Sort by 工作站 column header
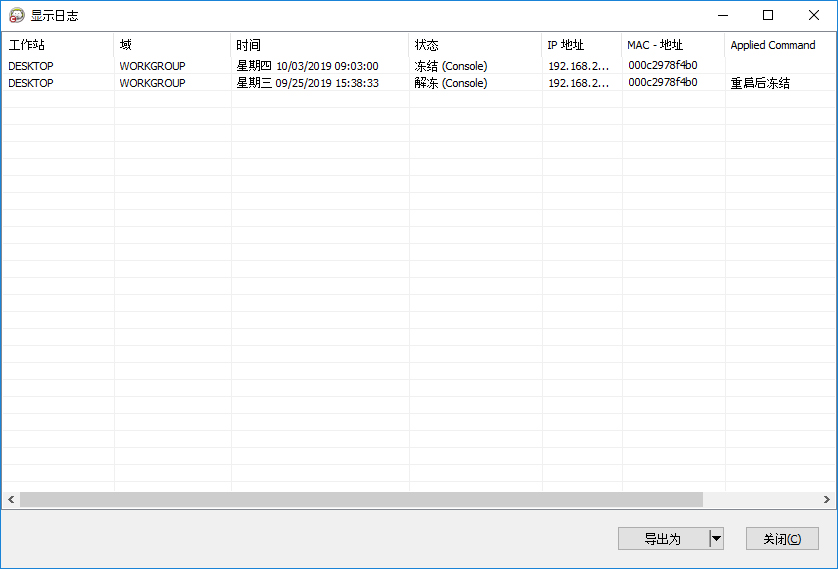 tap(57, 45)
